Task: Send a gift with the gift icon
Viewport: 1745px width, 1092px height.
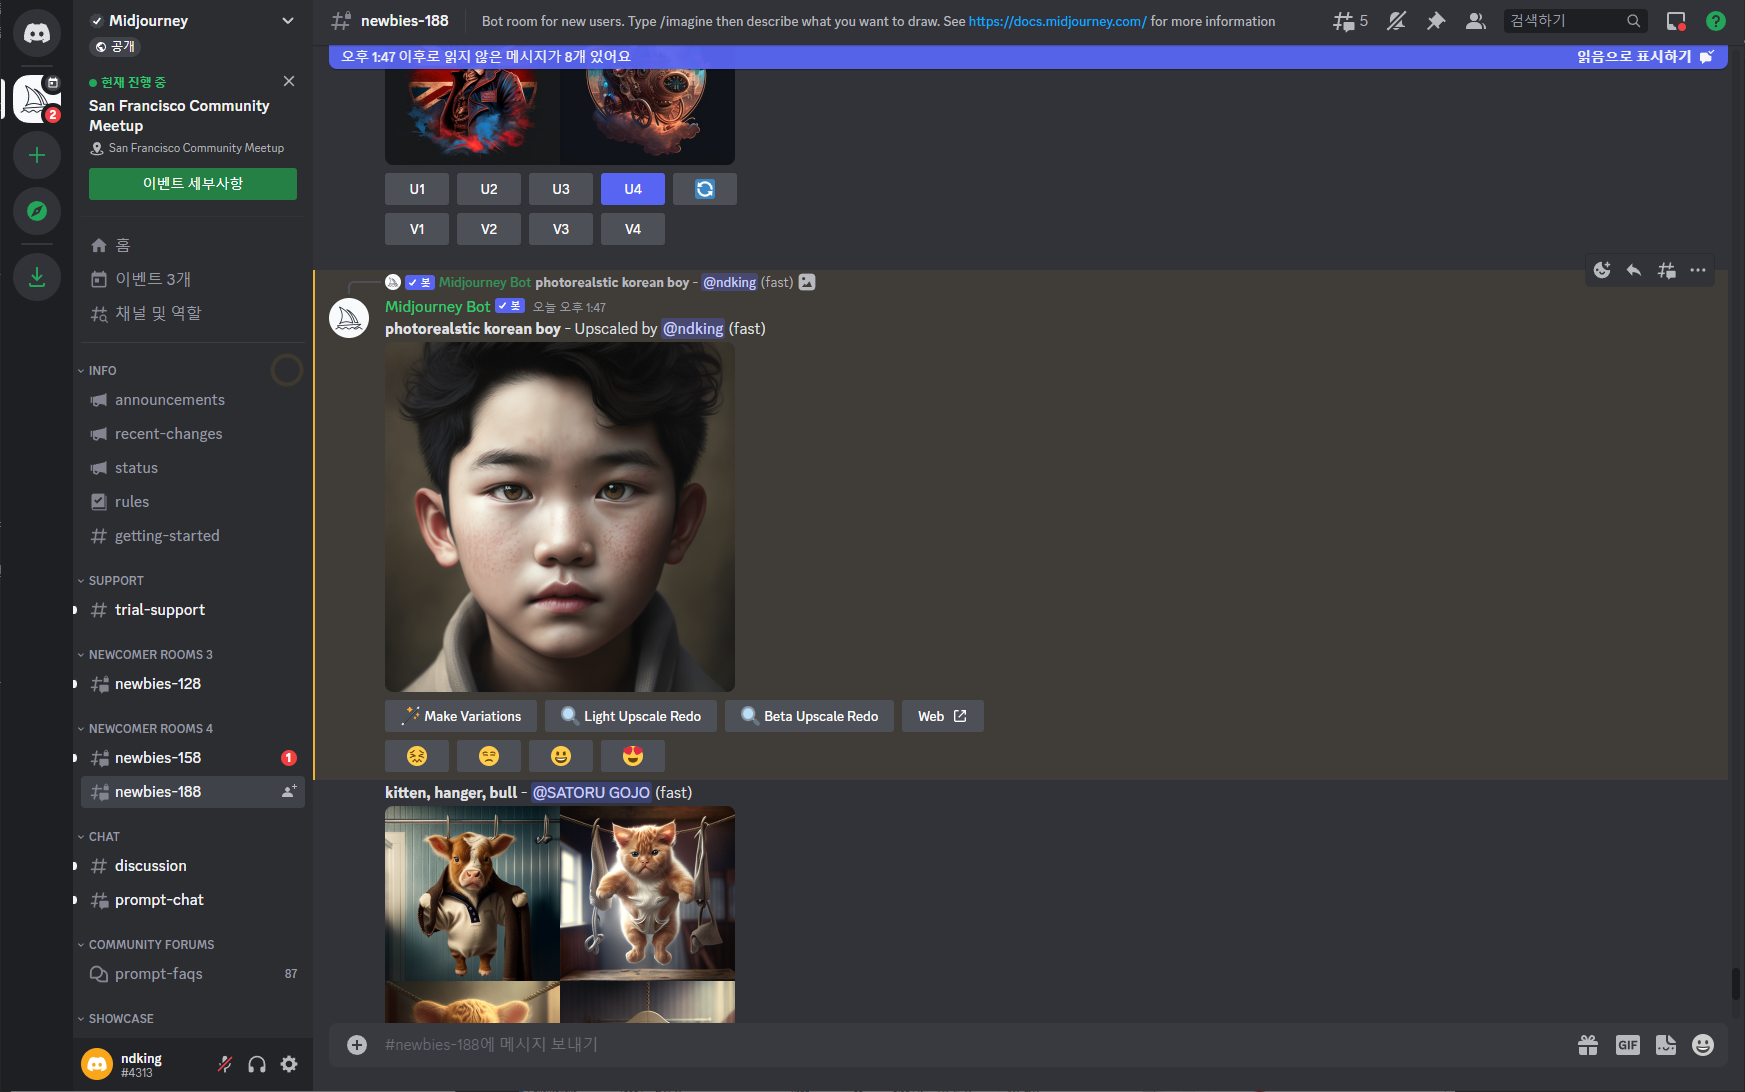Action: 1588,1045
